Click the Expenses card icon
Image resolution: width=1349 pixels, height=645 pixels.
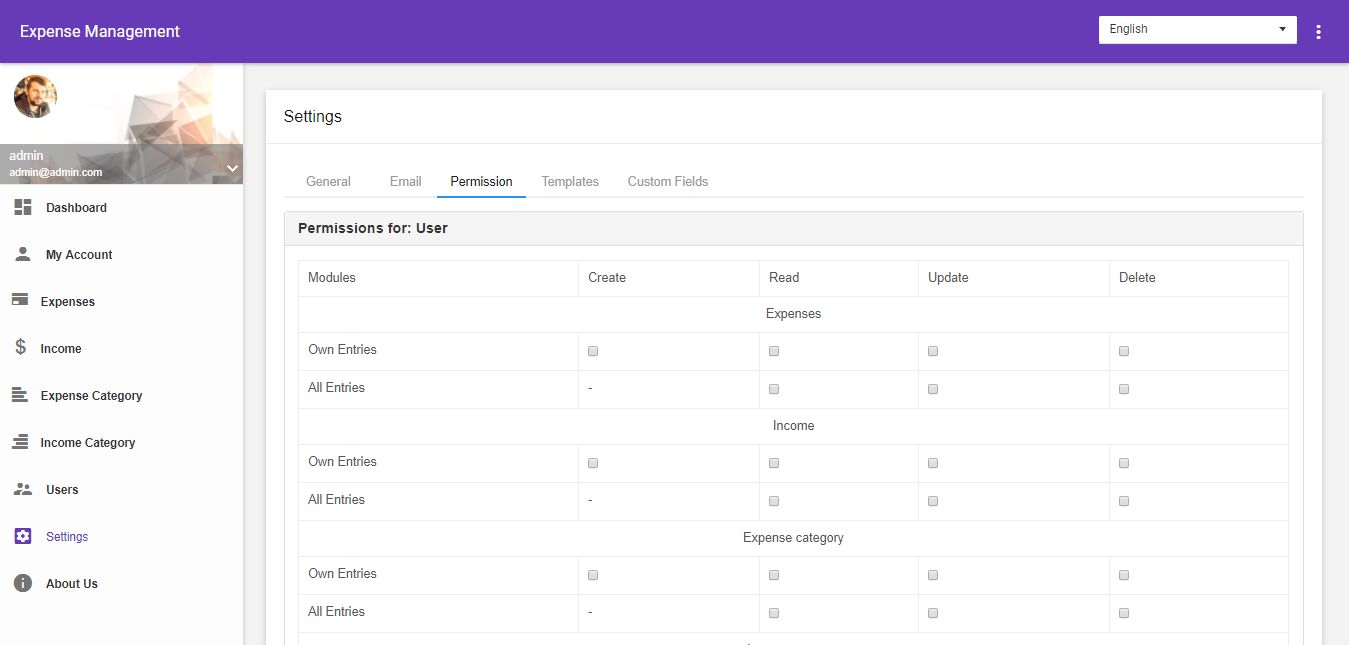pyautogui.click(x=19, y=300)
